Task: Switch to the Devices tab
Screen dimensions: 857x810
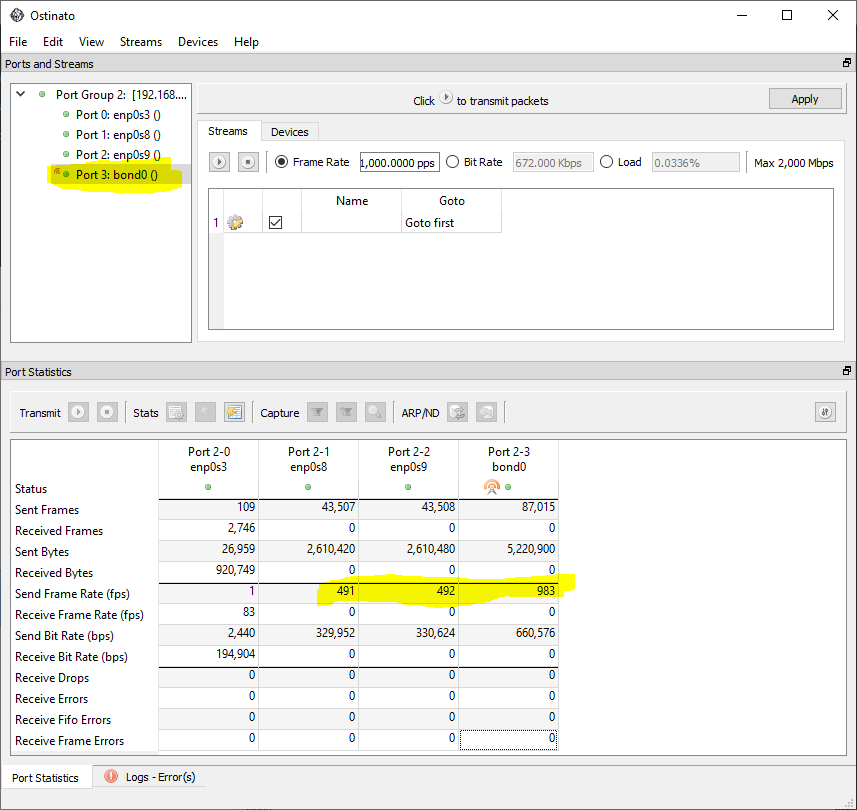Action: [x=290, y=131]
